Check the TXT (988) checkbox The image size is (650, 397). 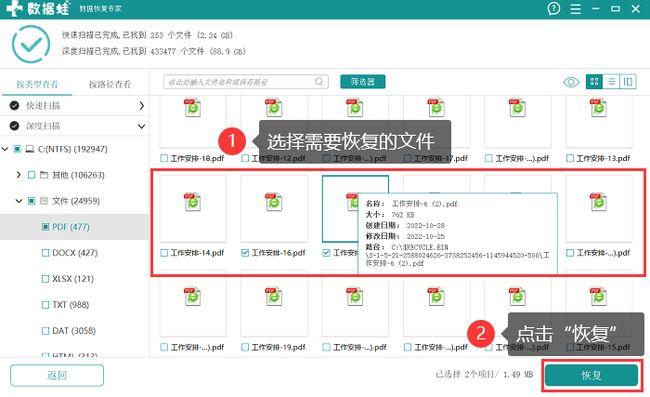tap(46, 305)
